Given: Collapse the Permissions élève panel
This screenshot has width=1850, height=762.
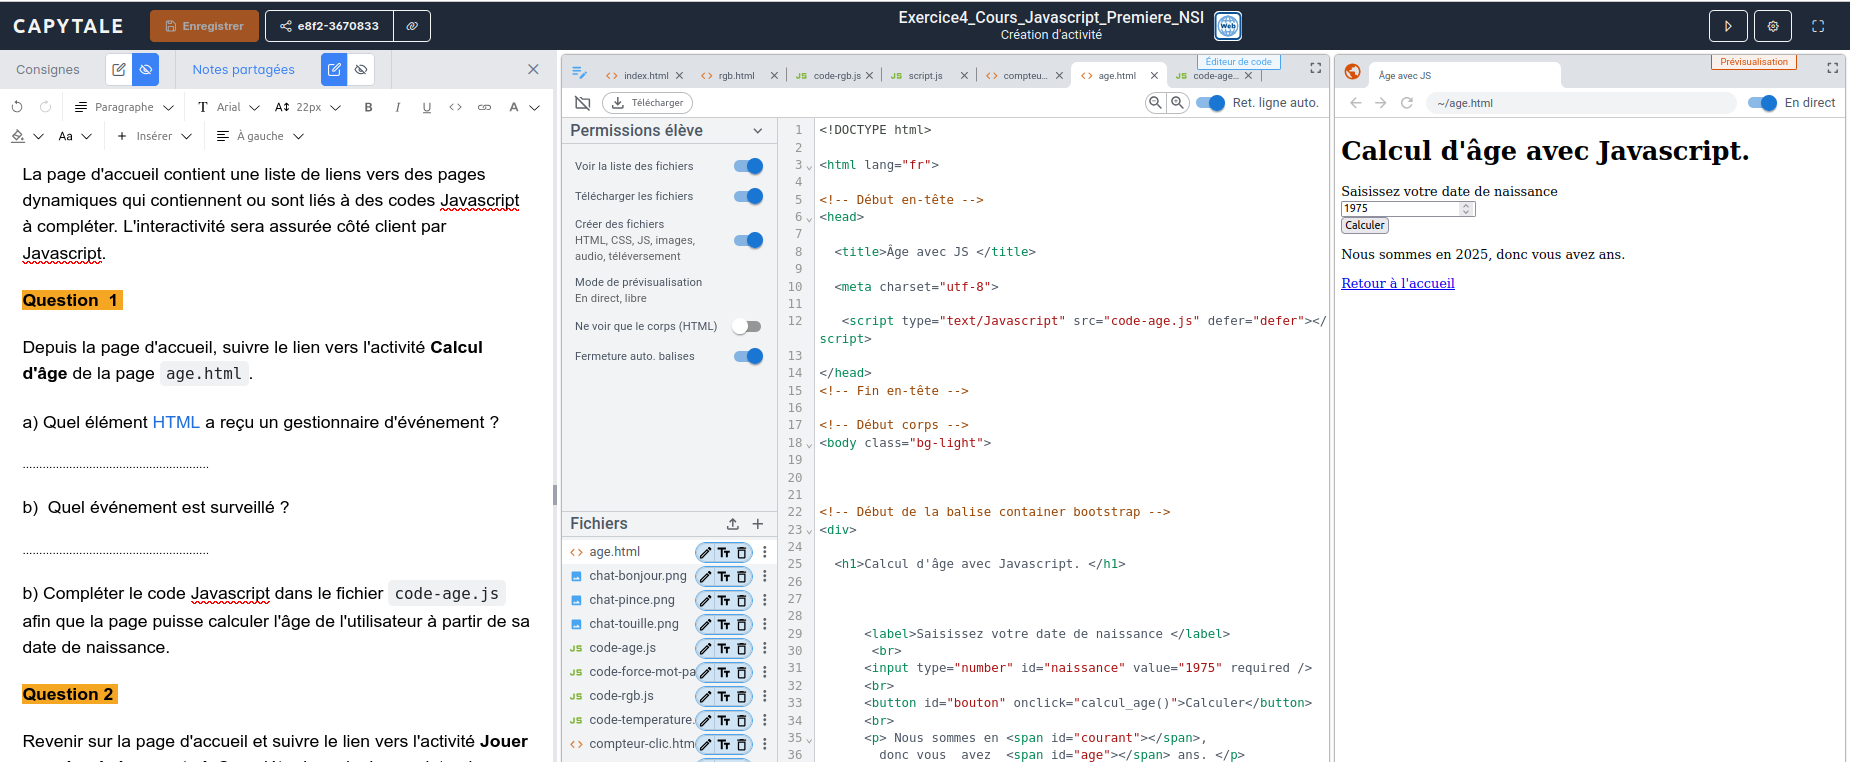Looking at the screenshot, I should coord(758,131).
